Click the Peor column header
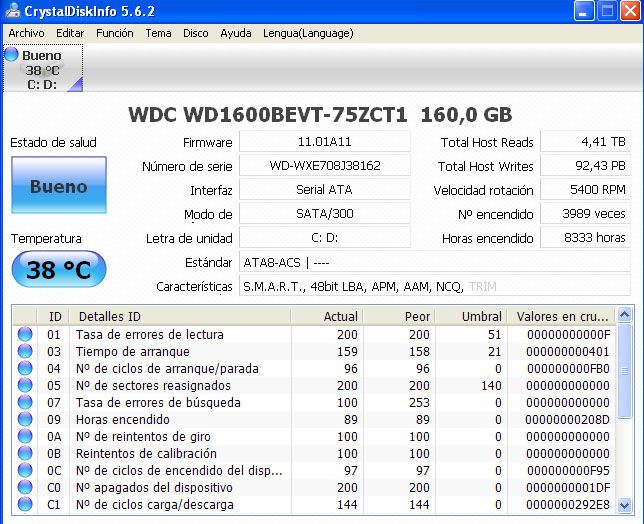This screenshot has height=524, width=644. pos(399,316)
